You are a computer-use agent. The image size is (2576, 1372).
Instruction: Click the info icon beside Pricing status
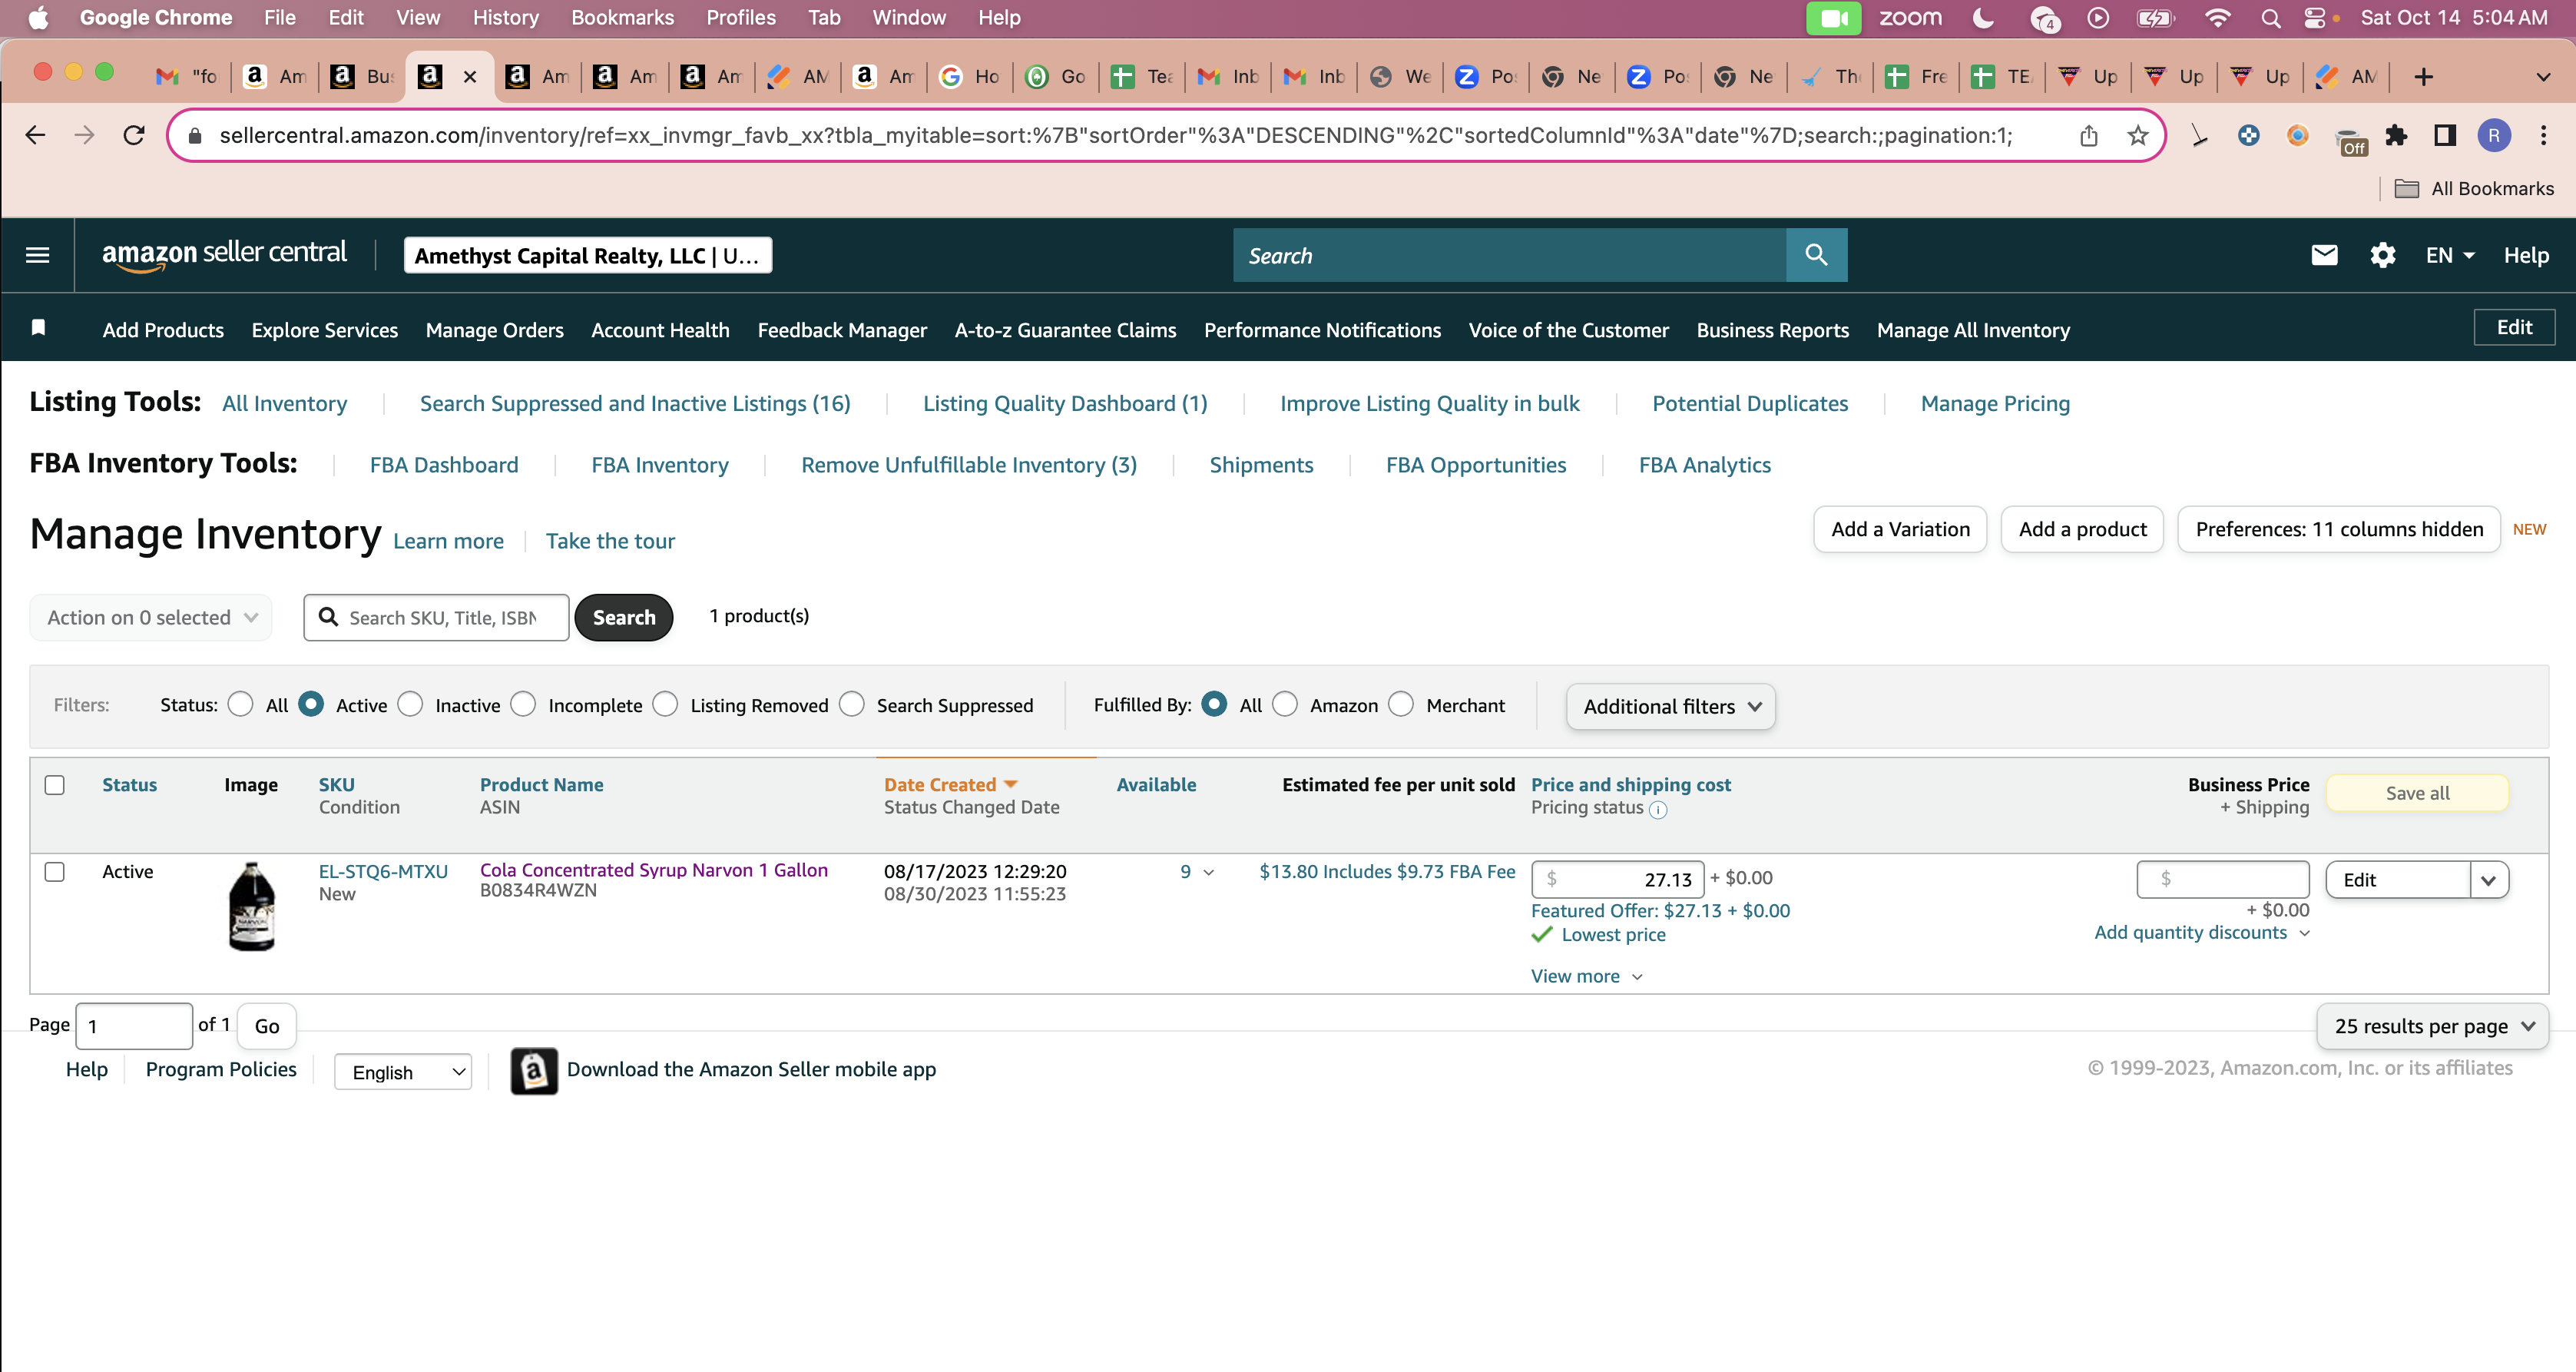click(x=1657, y=809)
